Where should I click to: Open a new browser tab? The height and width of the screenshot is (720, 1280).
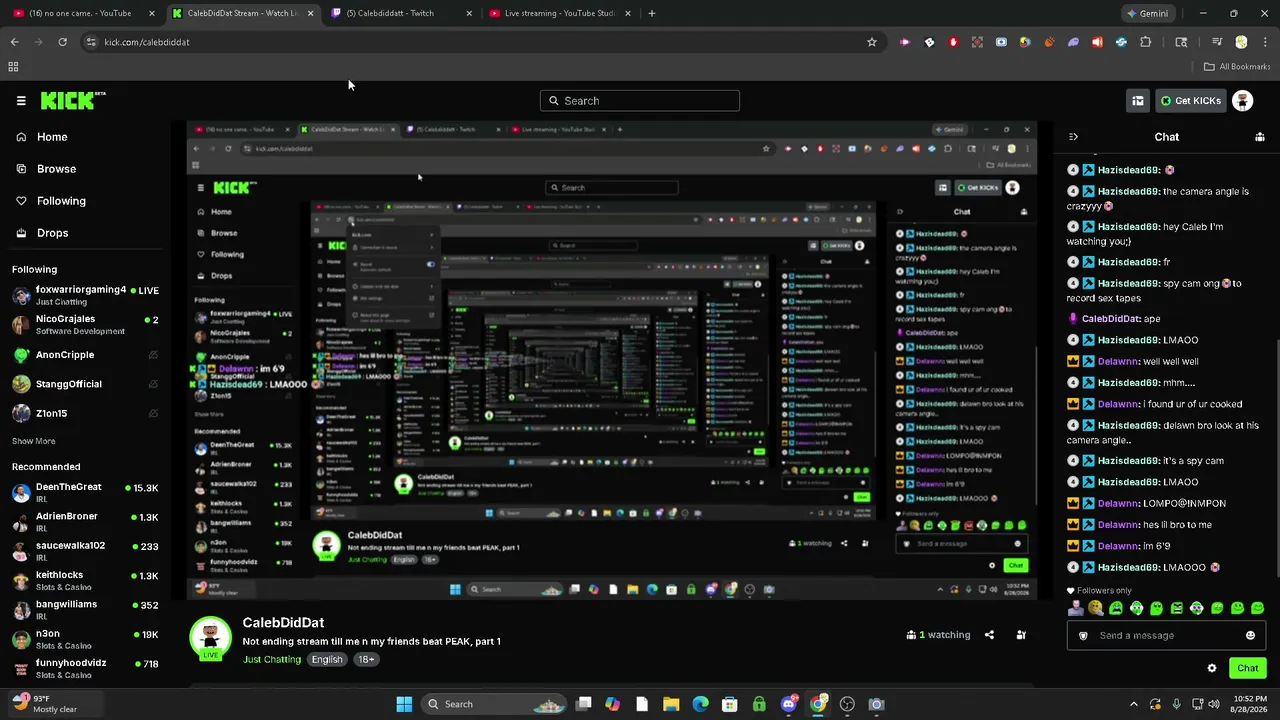point(652,14)
